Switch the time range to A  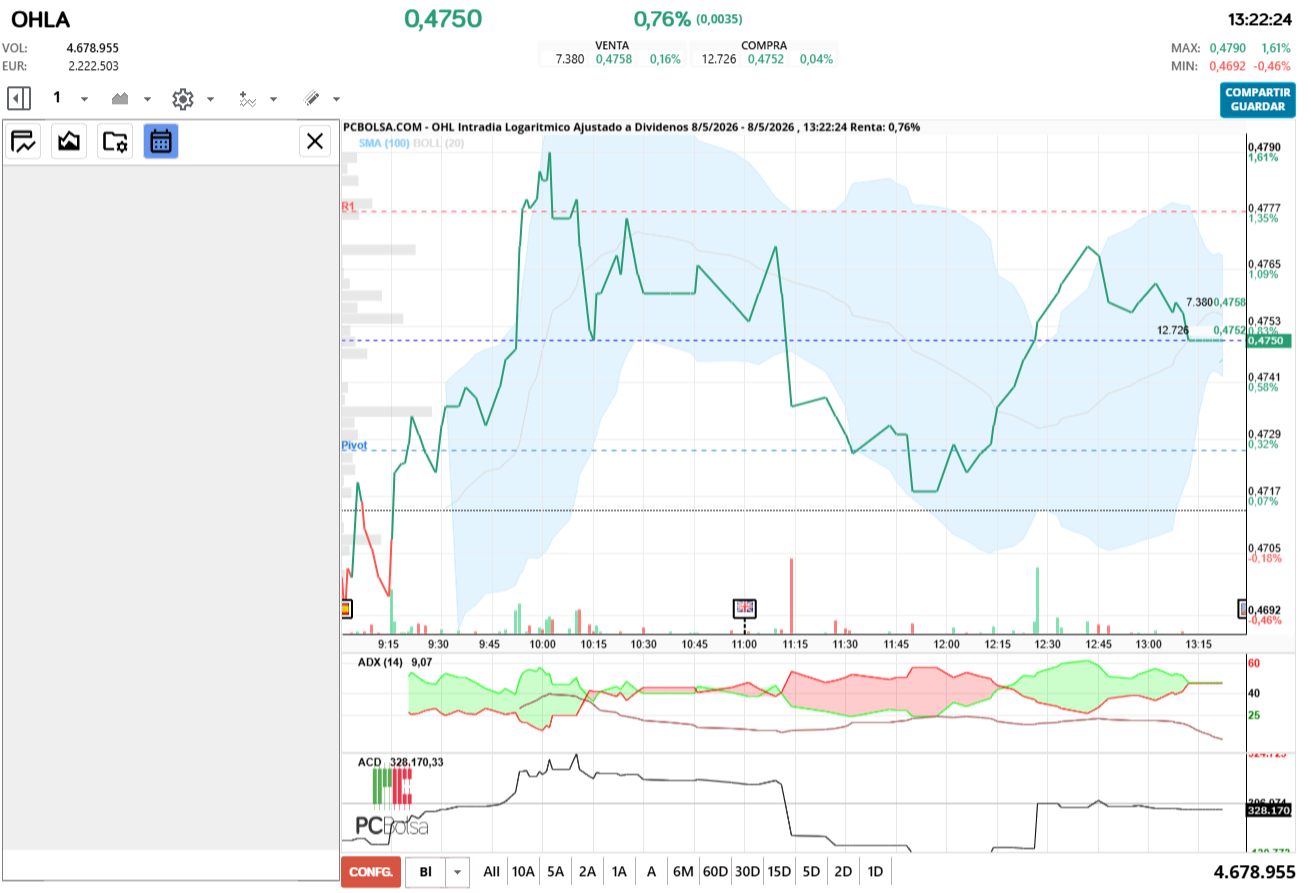pos(651,872)
